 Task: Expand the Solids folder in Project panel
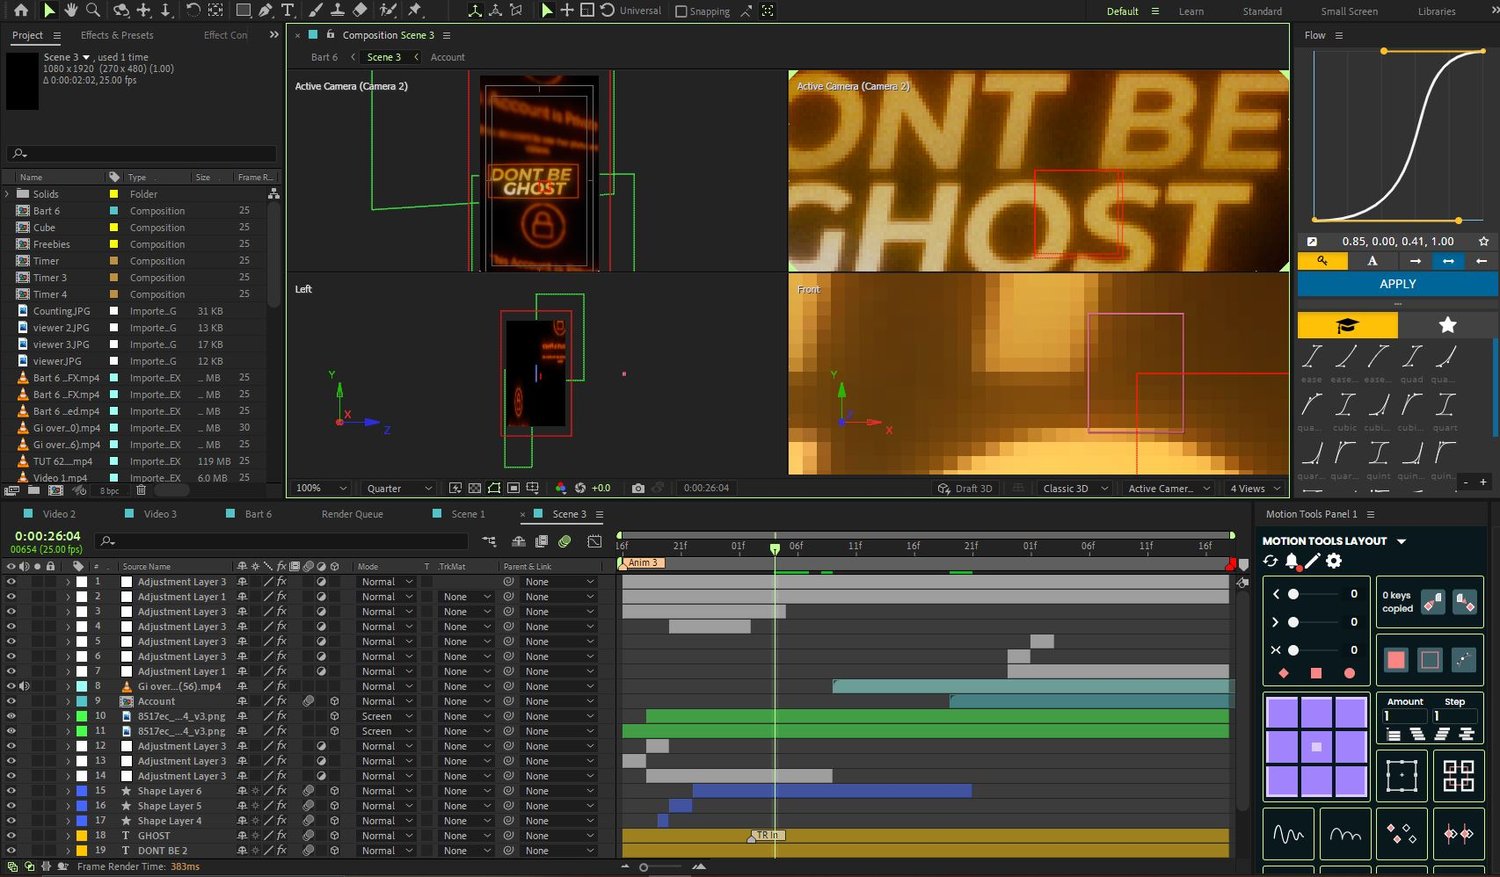point(8,194)
